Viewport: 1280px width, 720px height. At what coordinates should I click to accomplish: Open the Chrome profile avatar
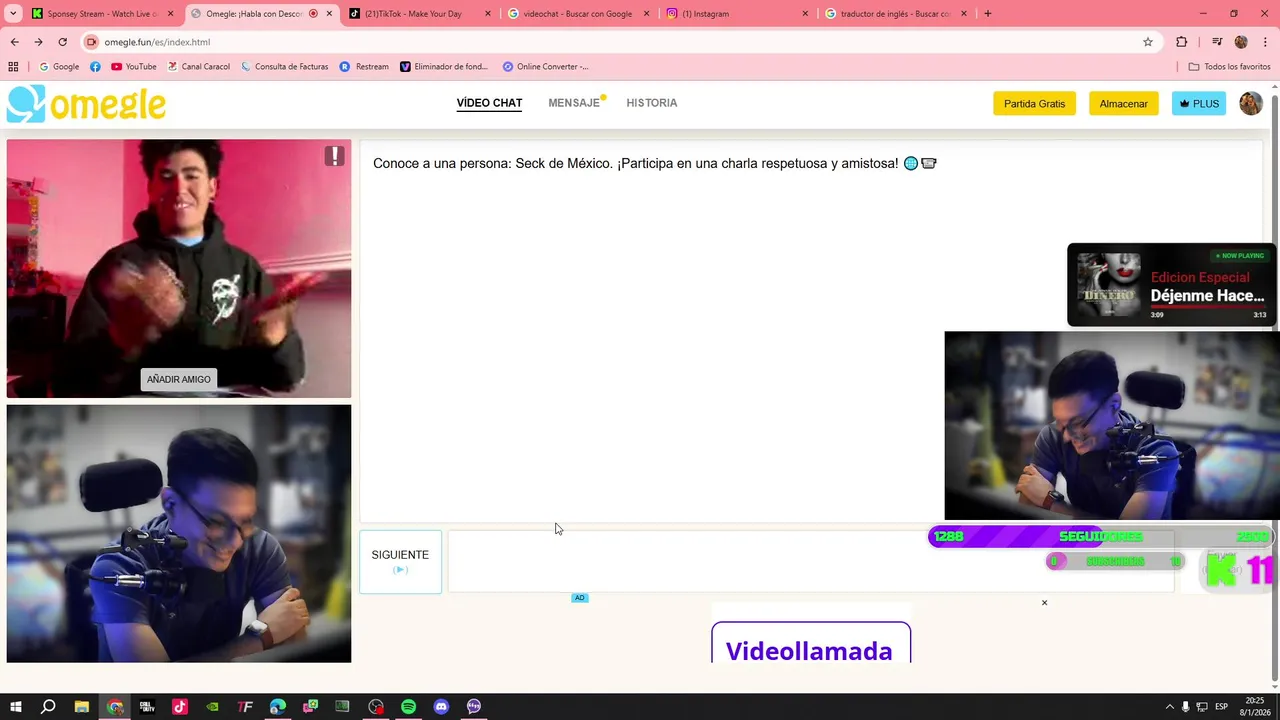click(x=1241, y=42)
